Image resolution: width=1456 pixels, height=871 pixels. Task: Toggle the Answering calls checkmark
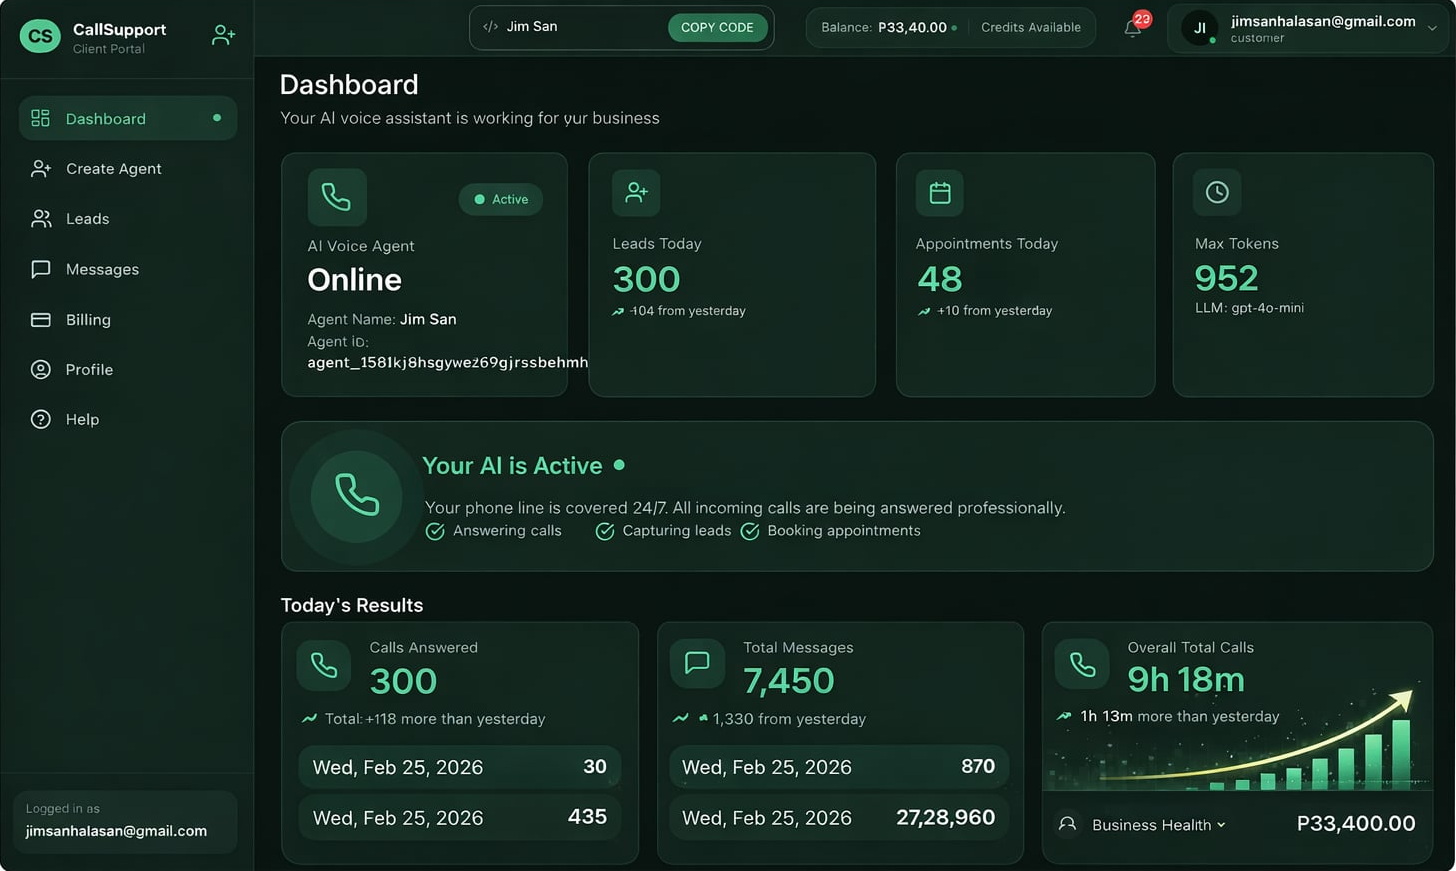pos(435,531)
